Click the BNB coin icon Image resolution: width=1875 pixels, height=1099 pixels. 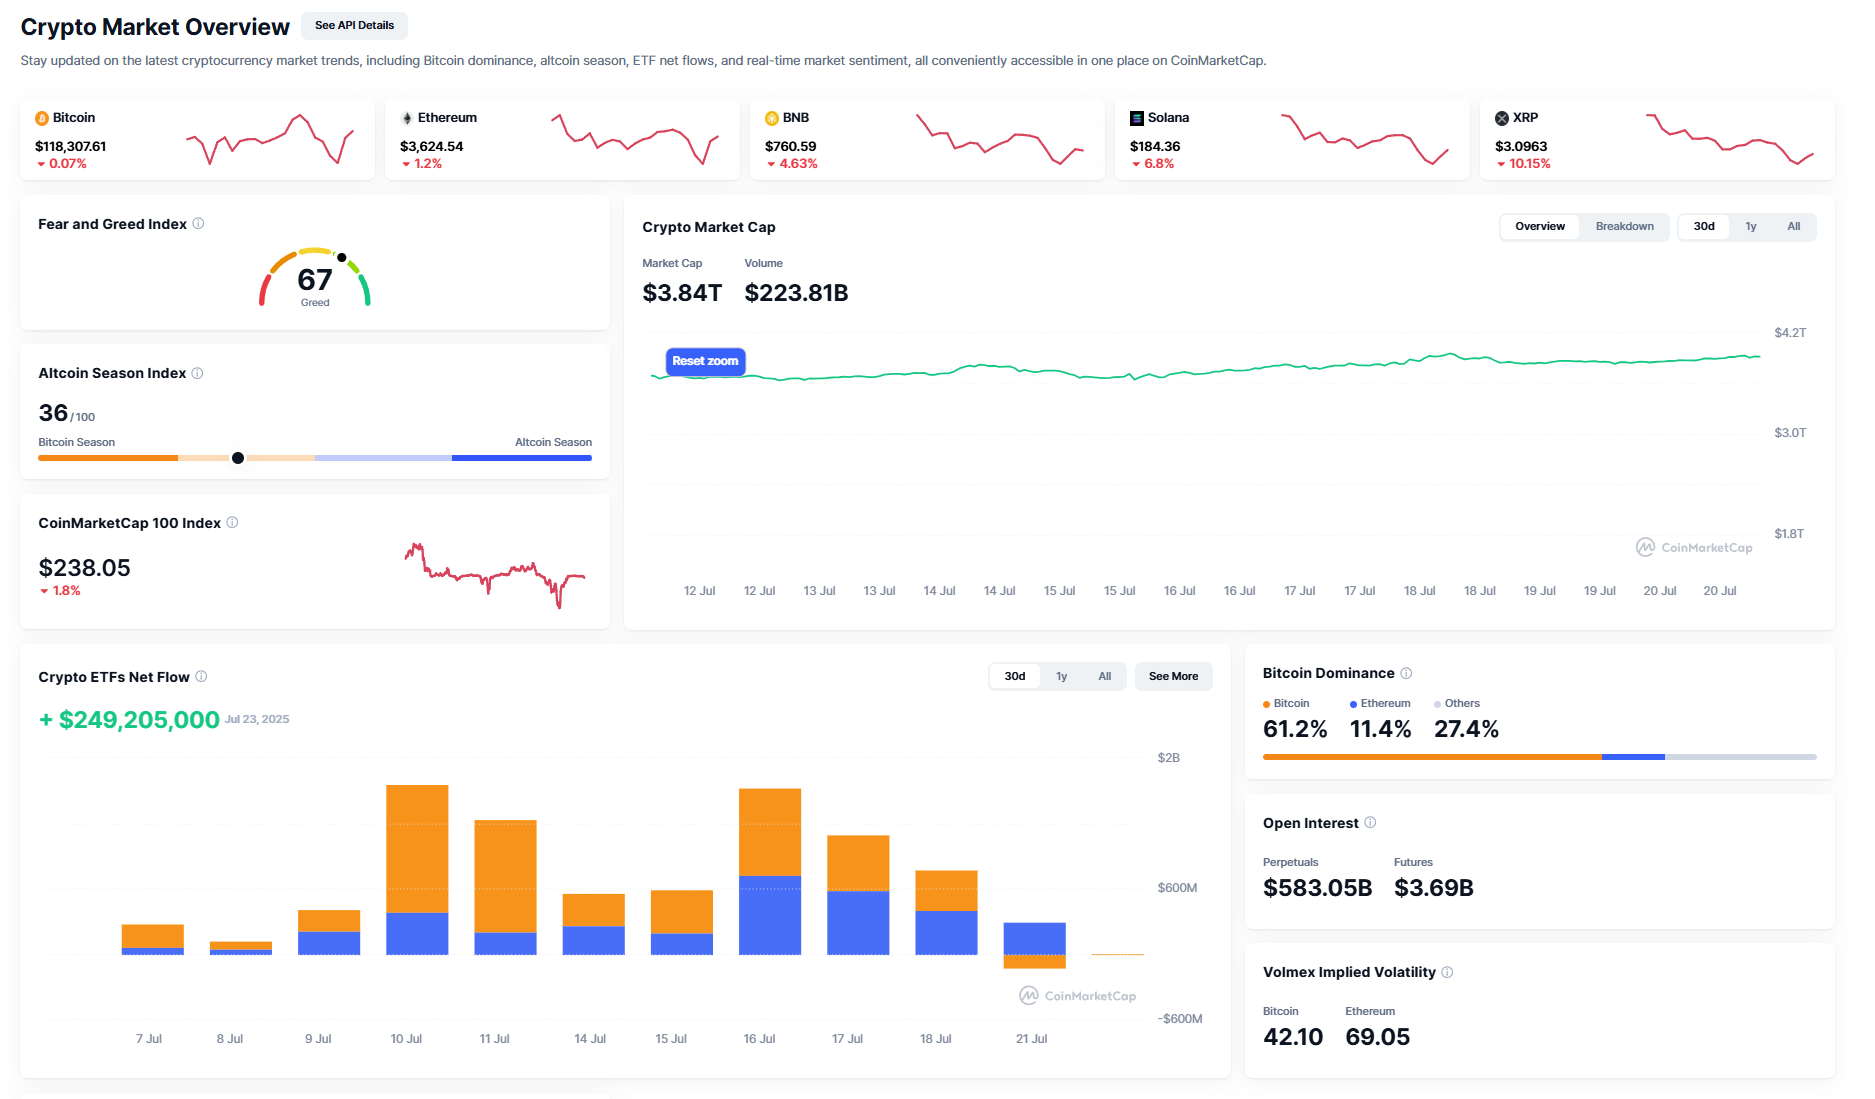coord(772,118)
